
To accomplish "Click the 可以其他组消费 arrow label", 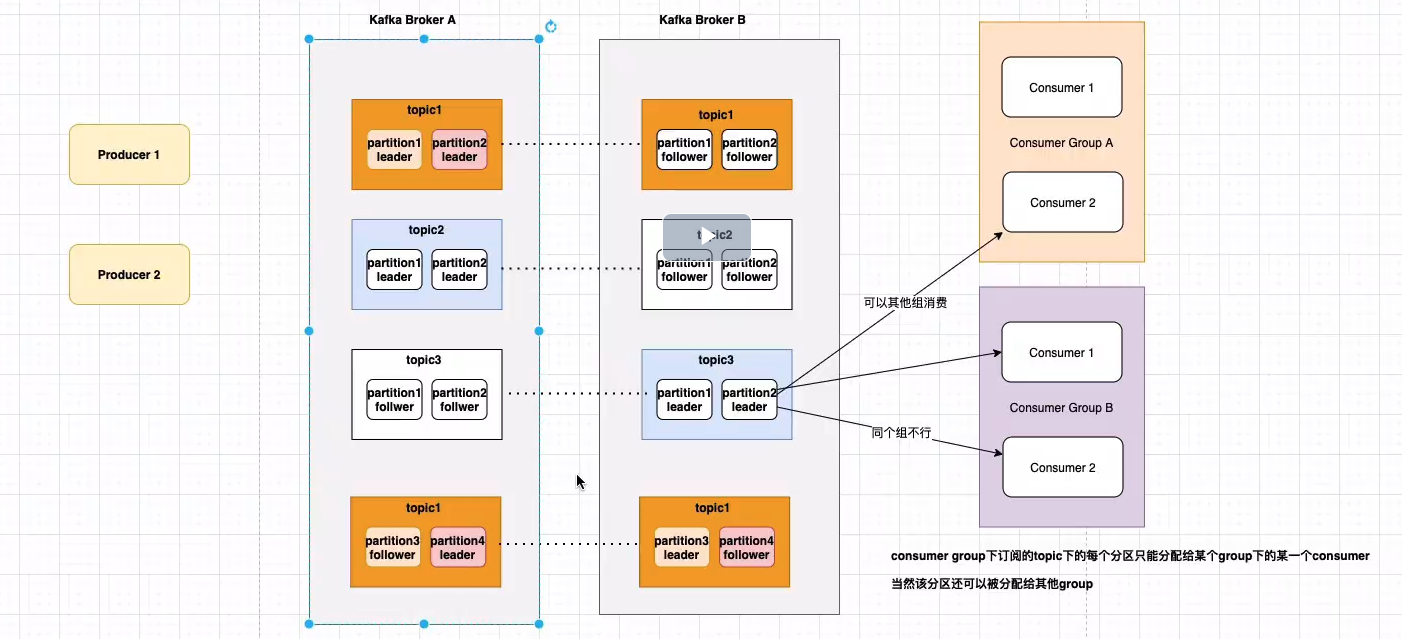I will point(905,301).
